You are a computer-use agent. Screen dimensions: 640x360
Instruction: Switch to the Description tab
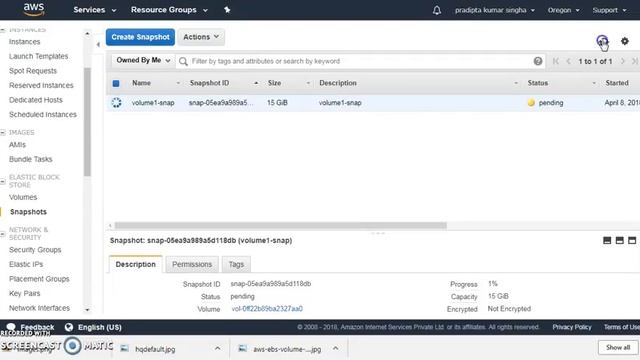pyautogui.click(x=136, y=264)
